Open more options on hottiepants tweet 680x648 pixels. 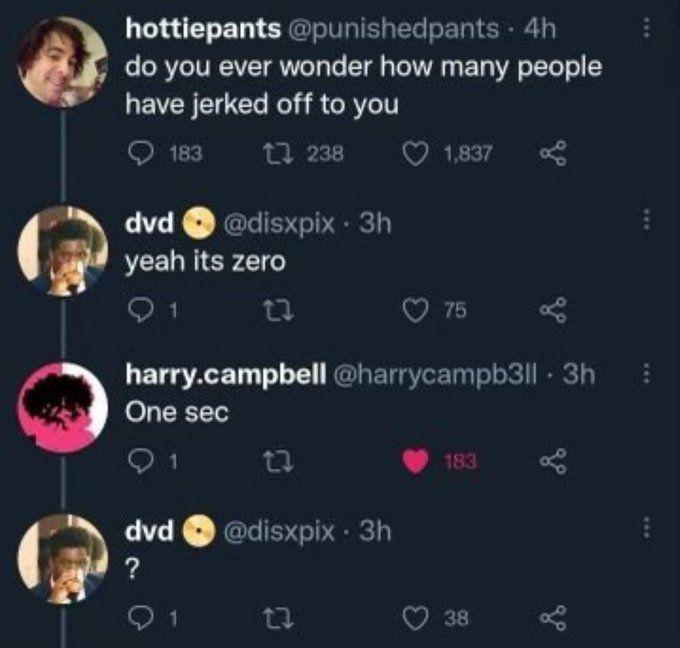tap(648, 29)
